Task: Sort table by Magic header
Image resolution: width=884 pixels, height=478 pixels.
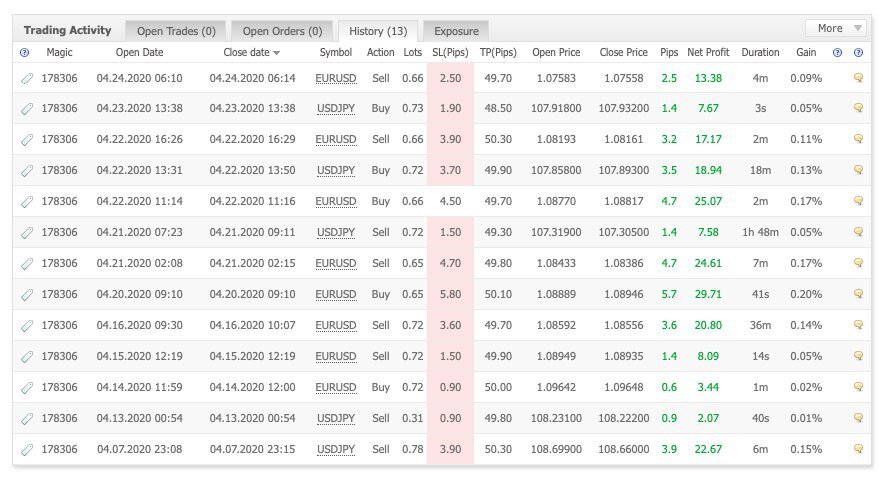Action: tap(59, 52)
